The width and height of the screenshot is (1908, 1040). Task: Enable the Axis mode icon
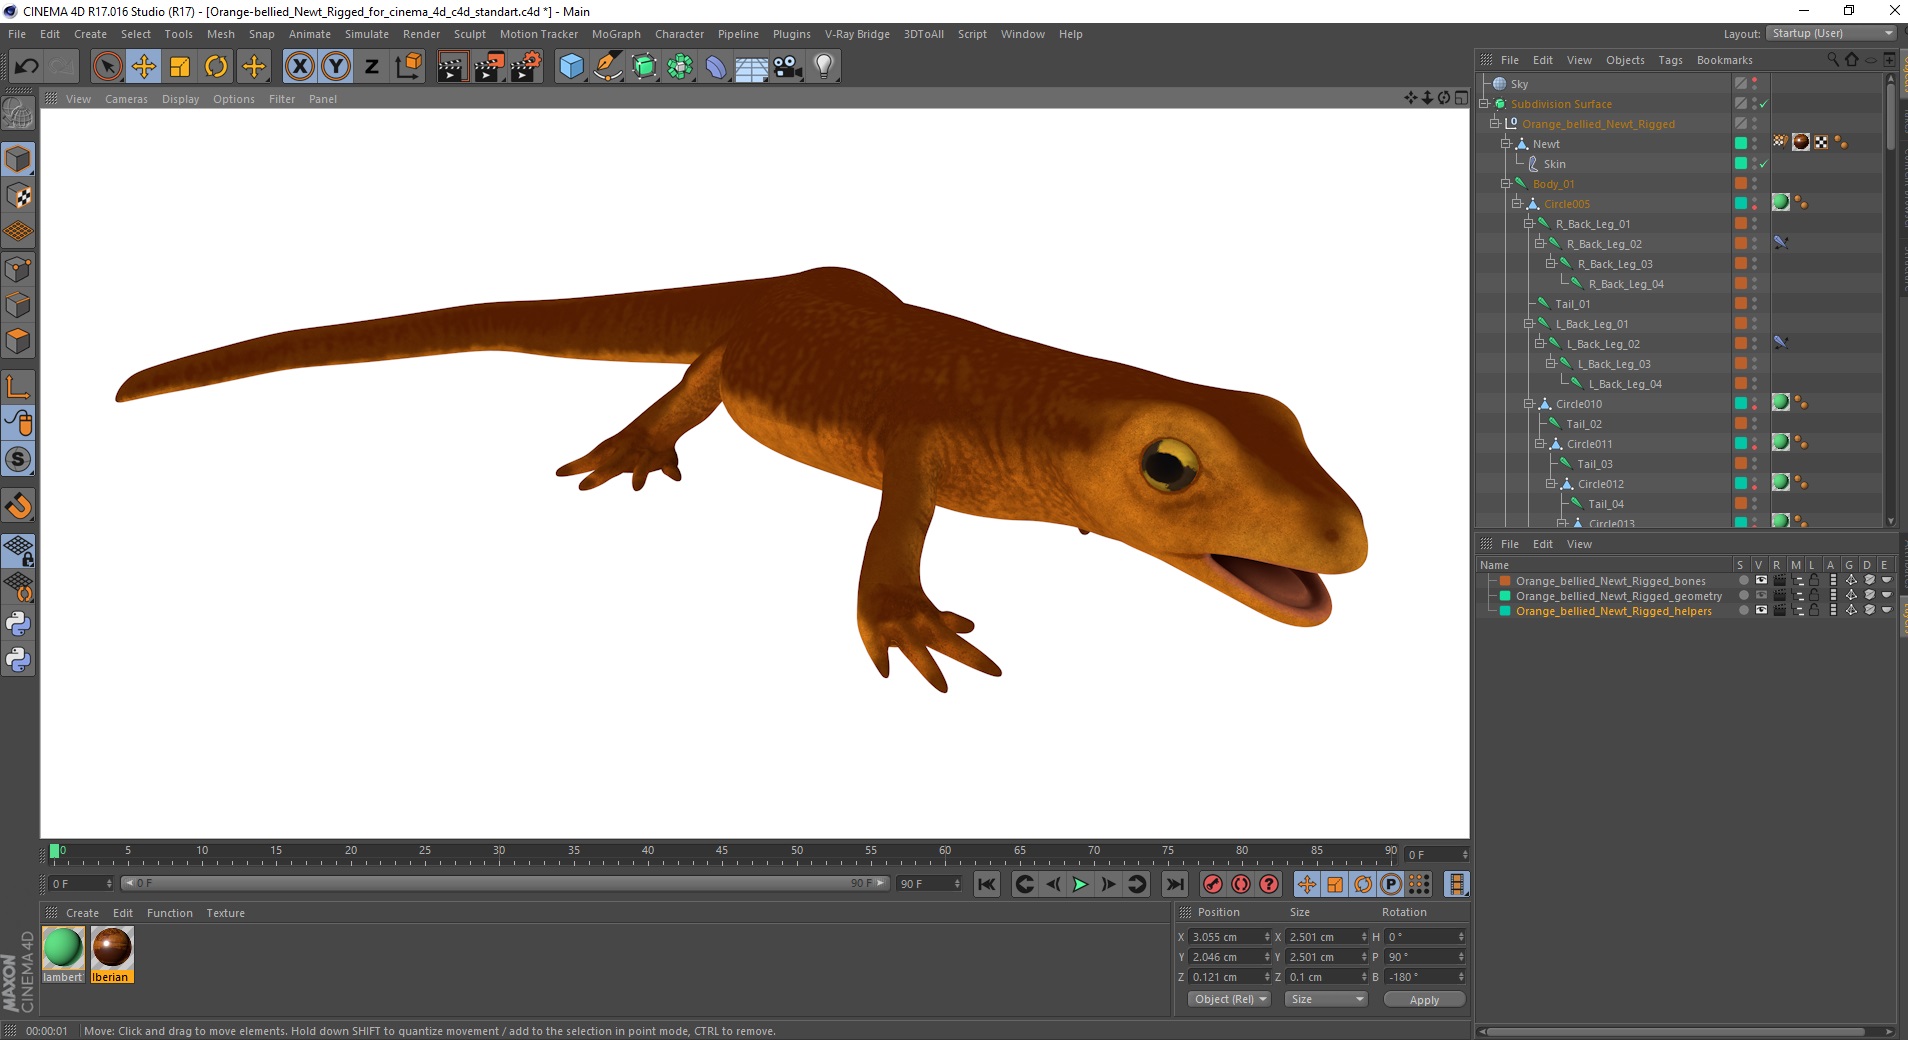click(18, 387)
